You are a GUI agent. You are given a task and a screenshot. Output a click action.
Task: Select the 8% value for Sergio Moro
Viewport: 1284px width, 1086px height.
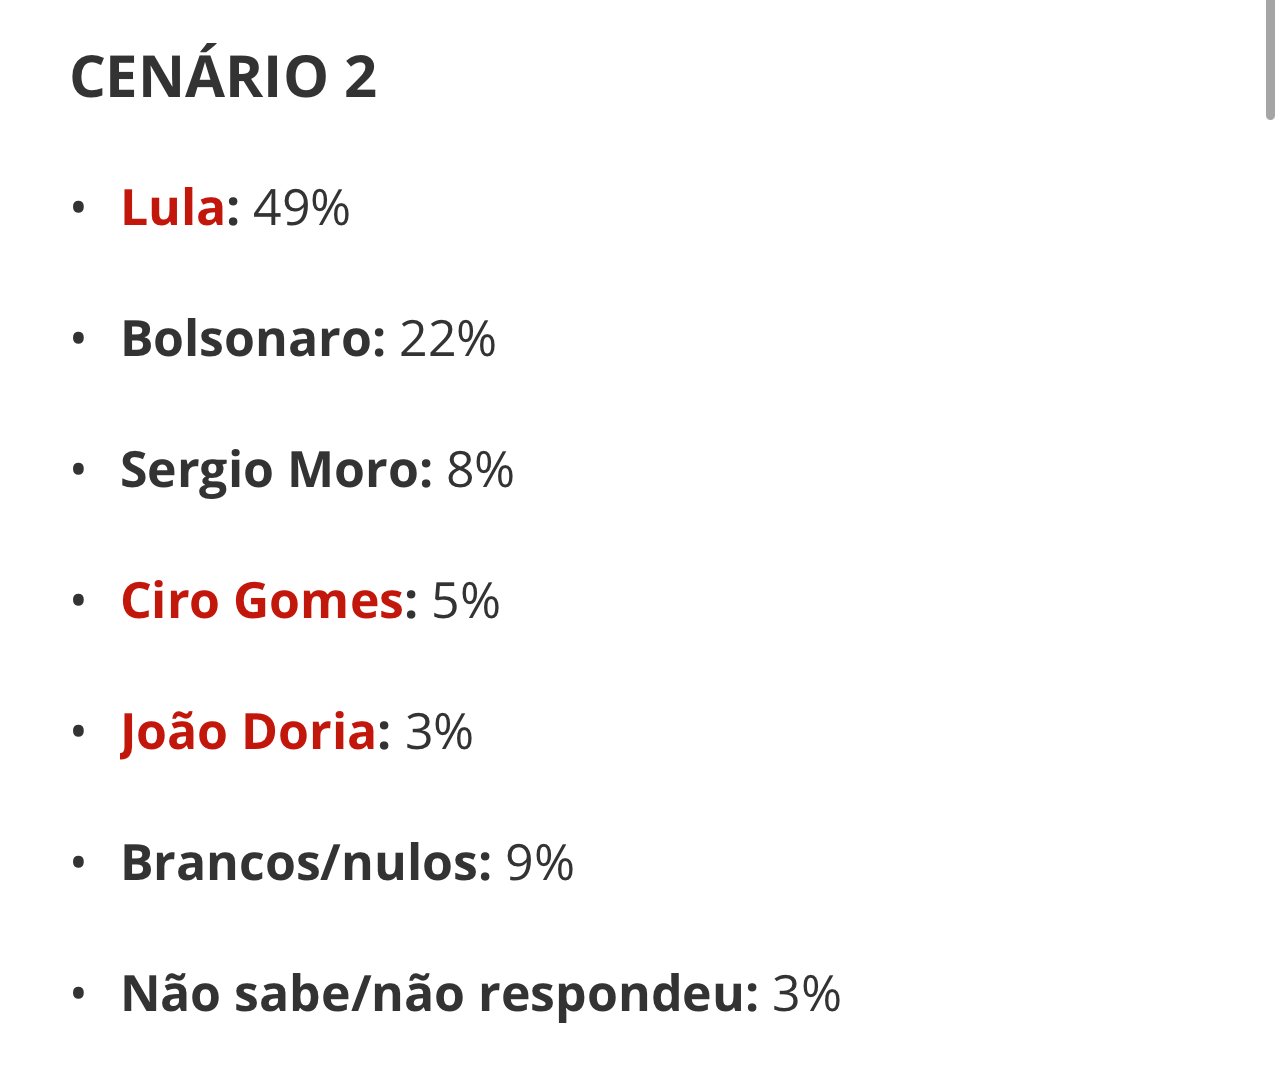click(480, 470)
